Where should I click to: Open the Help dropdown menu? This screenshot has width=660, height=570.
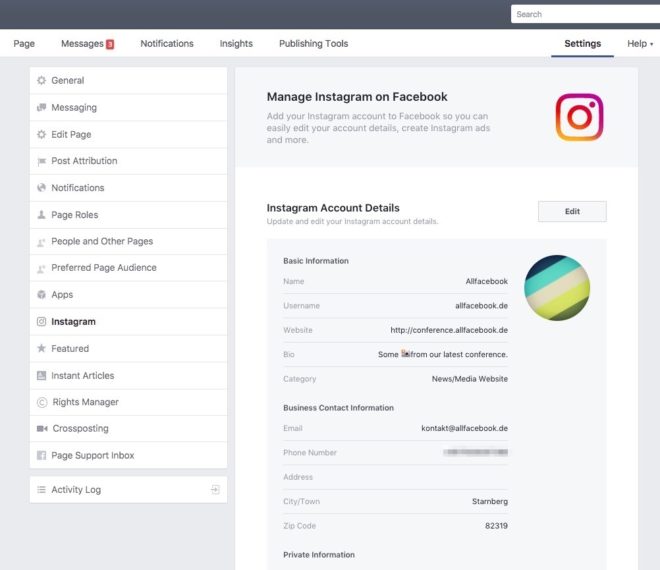point(640,43)
